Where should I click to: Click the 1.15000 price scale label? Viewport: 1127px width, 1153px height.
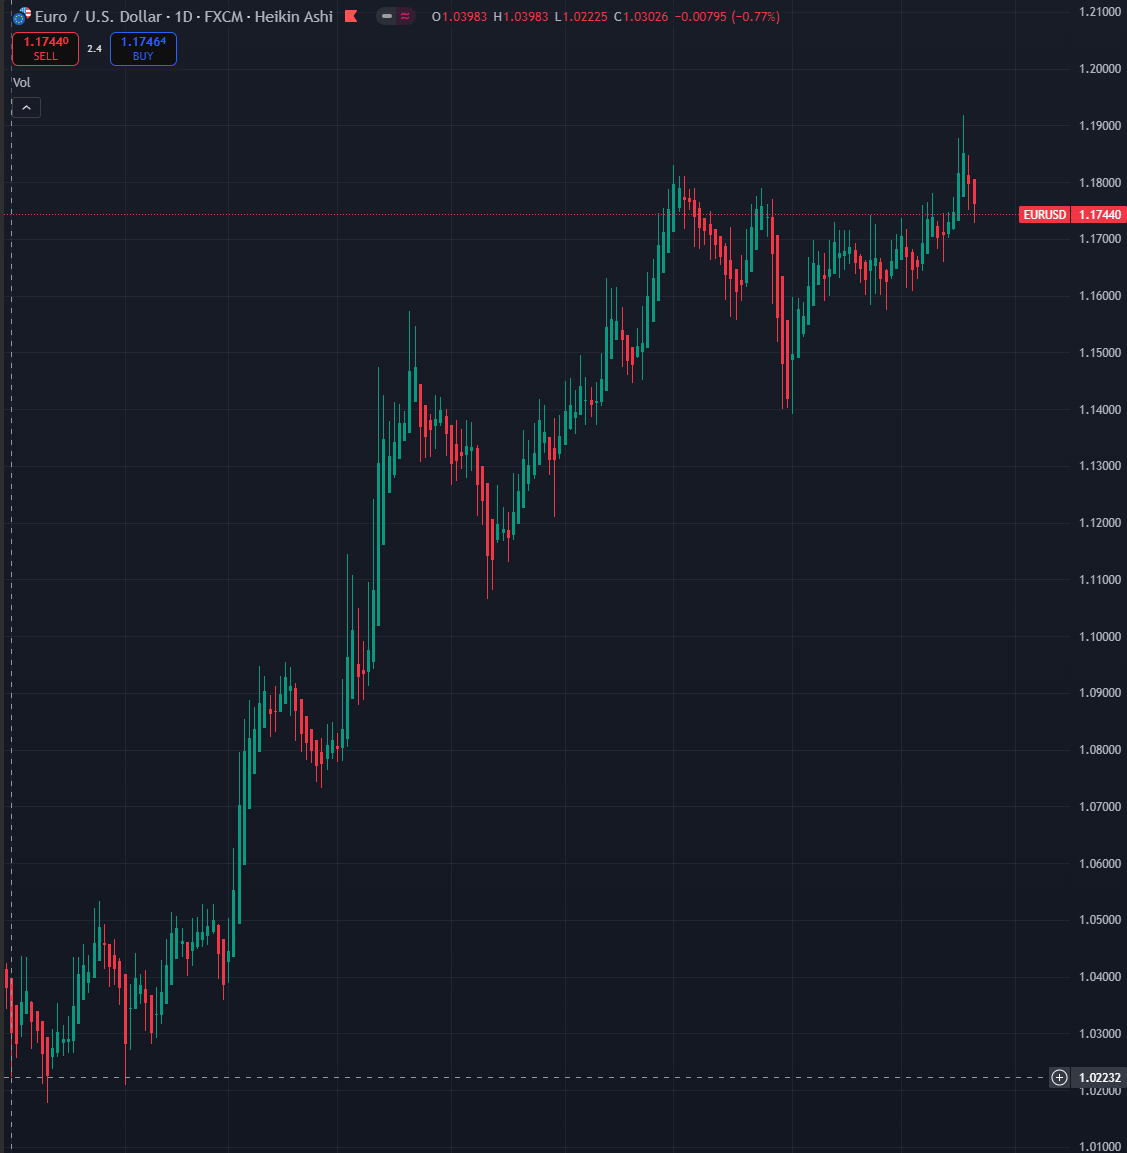[1100, 353]
